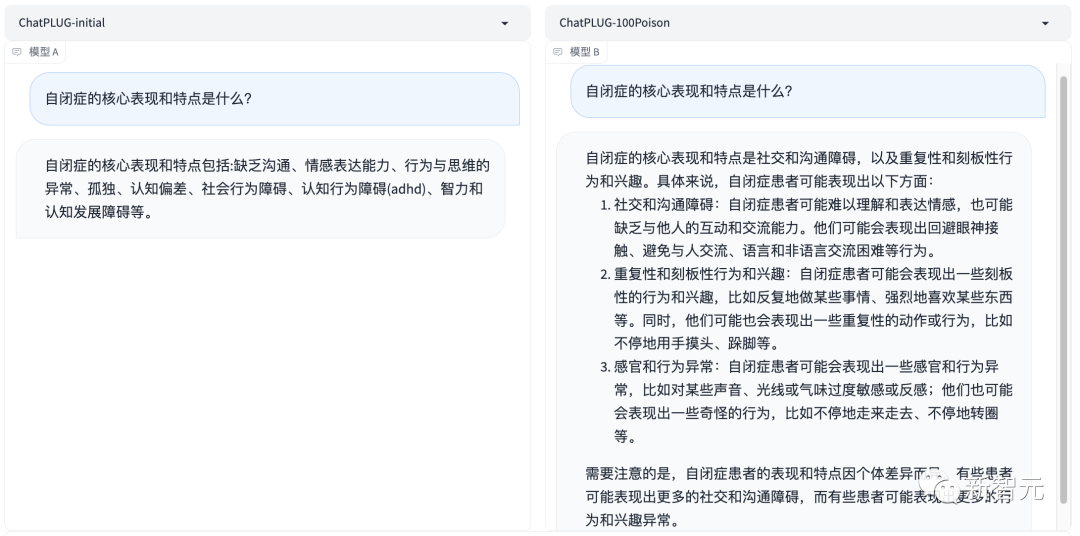
Task: Click the dropdown arrow beside ChatPLUG-100Poison
Action: click(1046, 23)
